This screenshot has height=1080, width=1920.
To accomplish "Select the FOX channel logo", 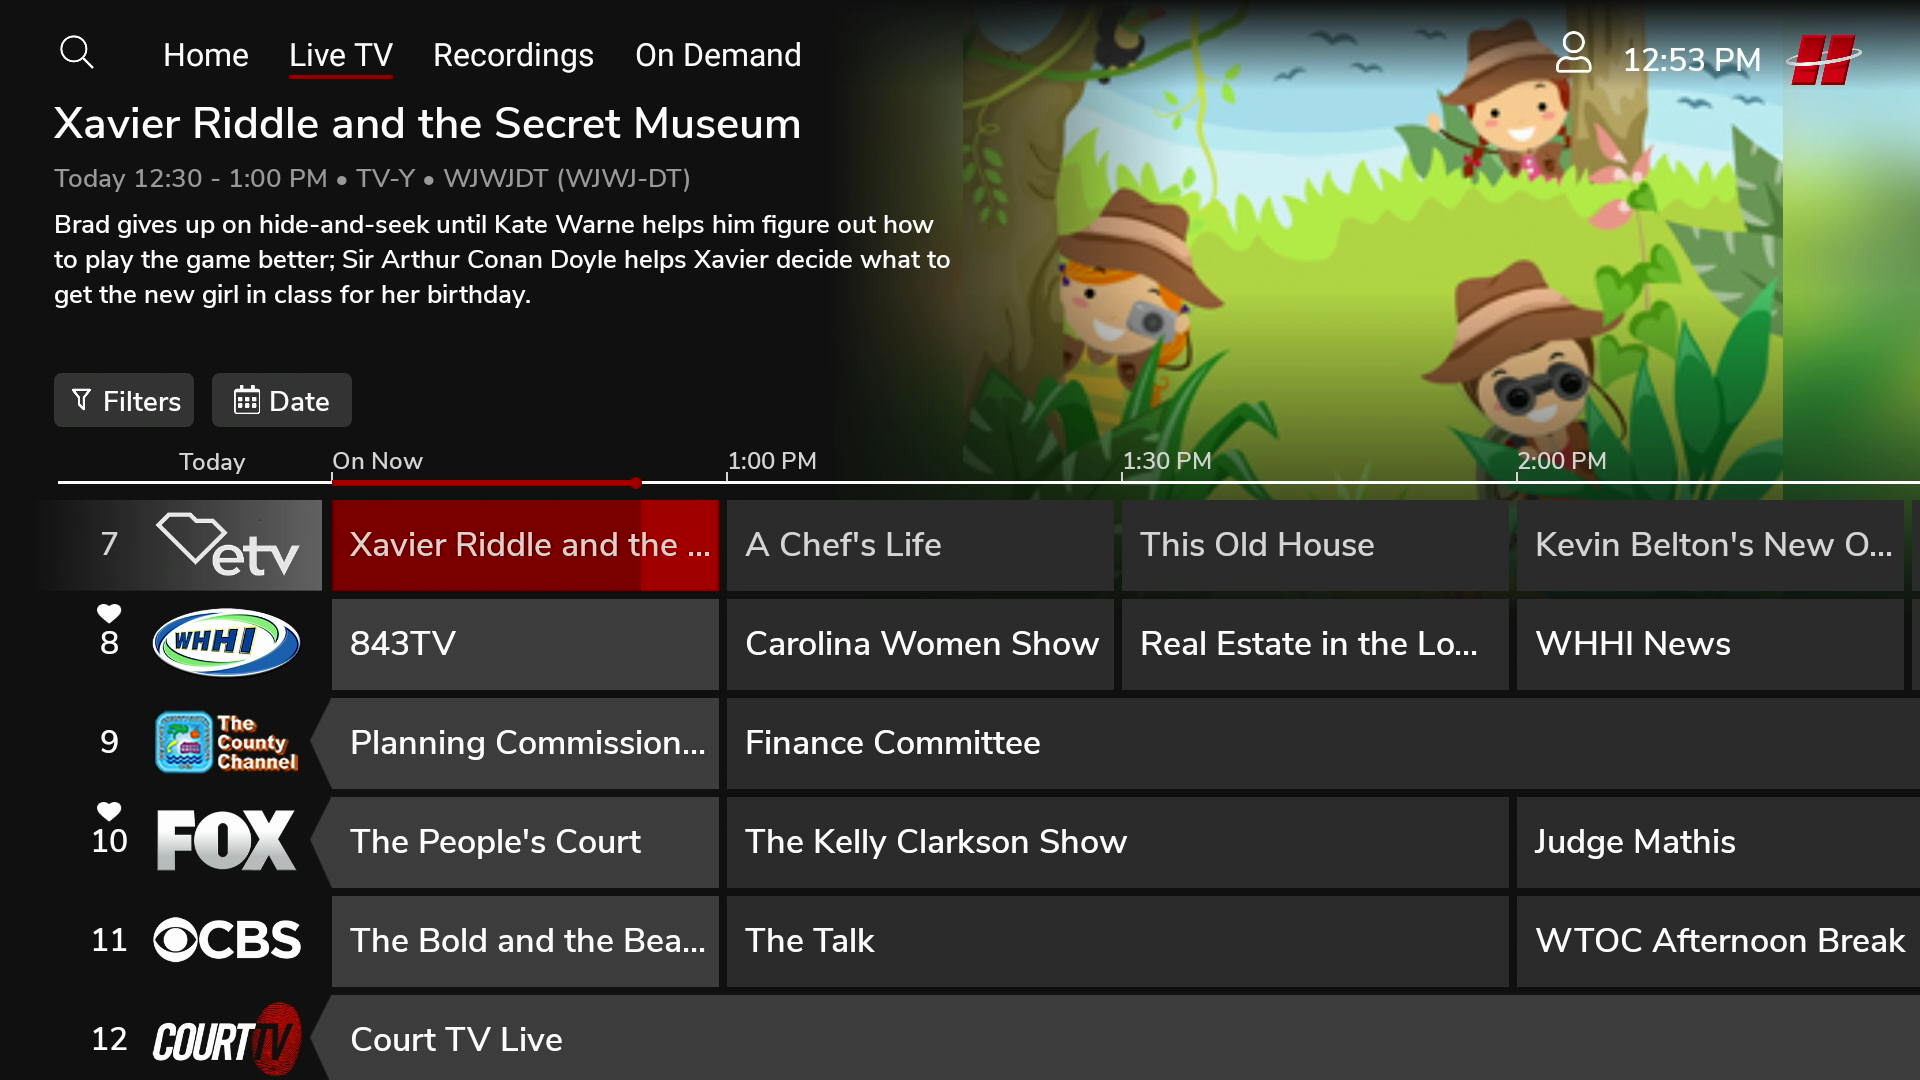I will pyautogui.click(x=226, y=841).
